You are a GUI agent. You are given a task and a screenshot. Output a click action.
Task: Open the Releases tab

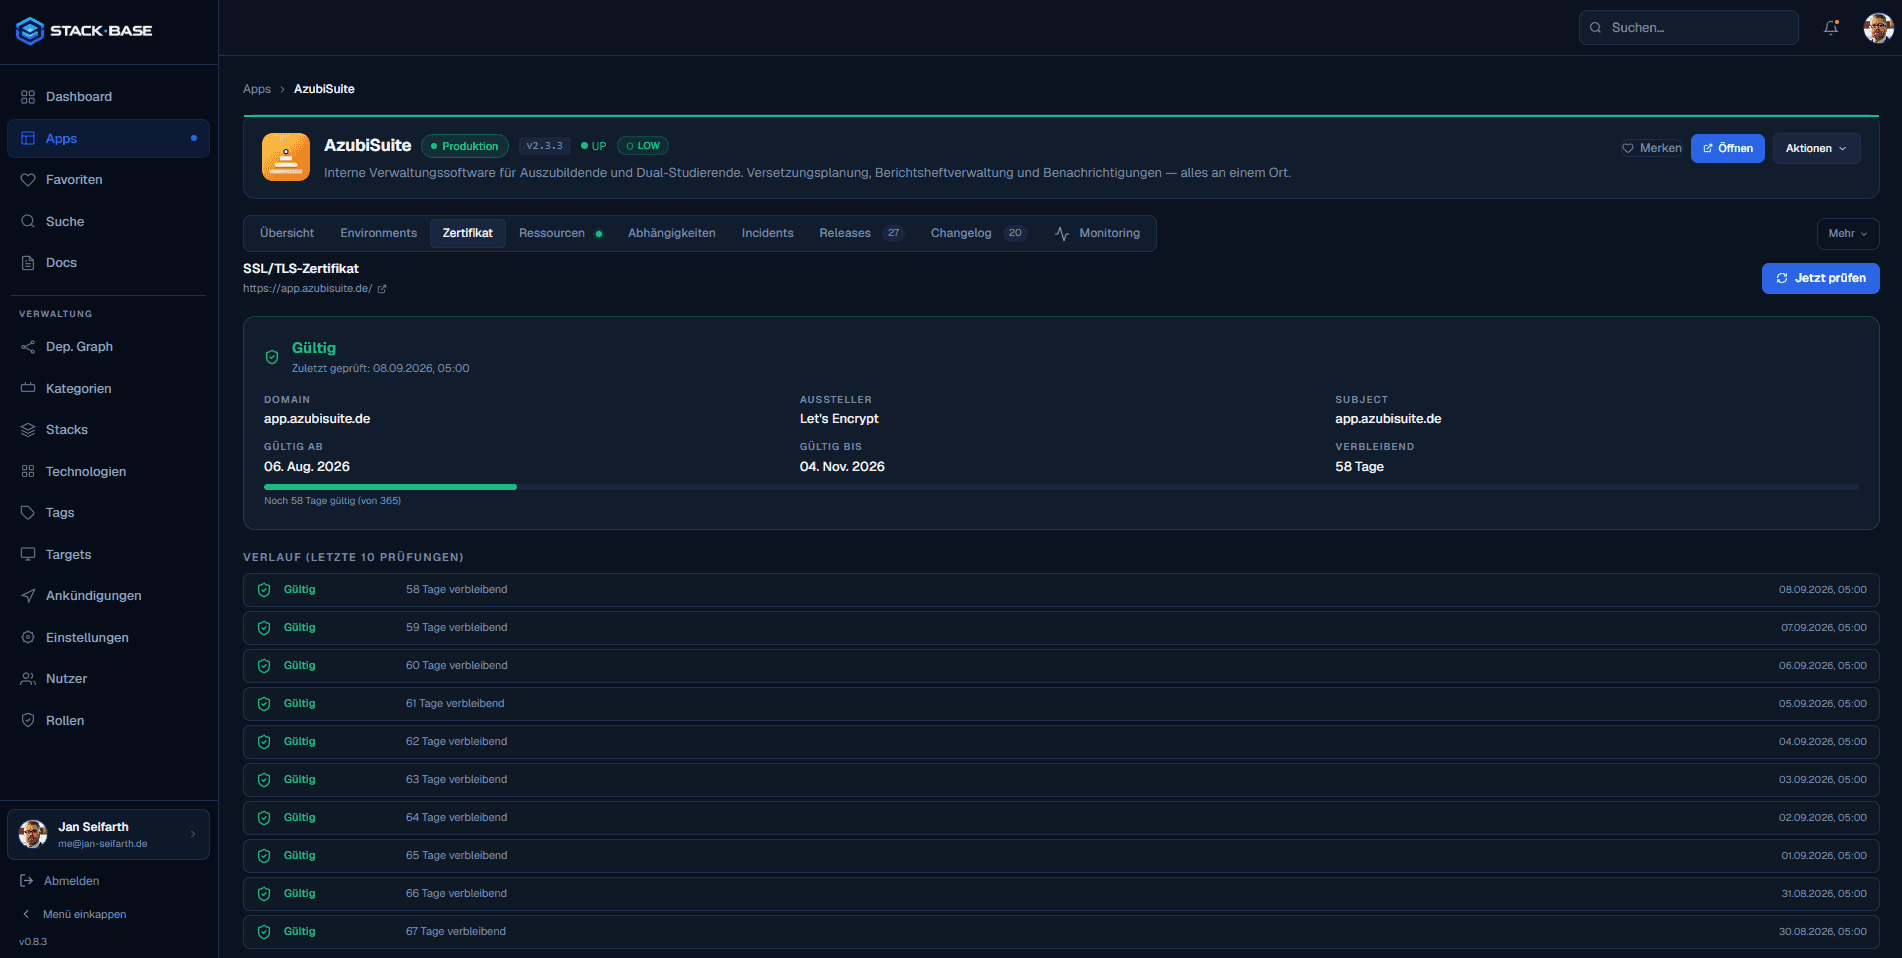[861, 233]
